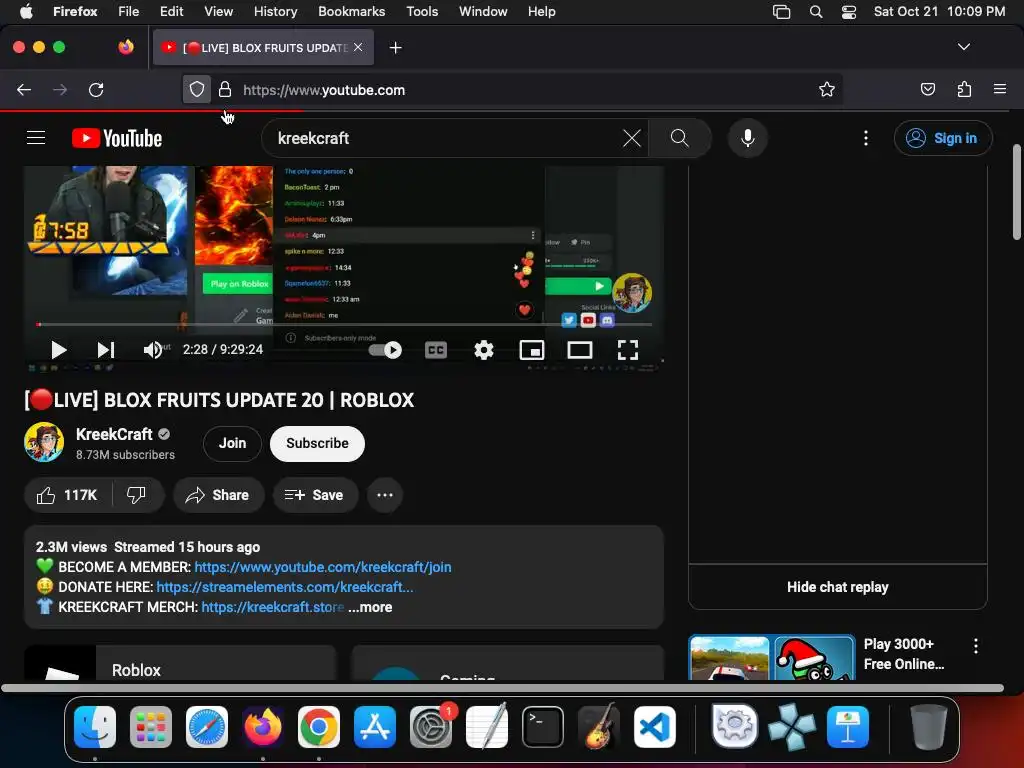
Task: Skip to the next video
Action: pyautogui.click(x=106, y=350)
